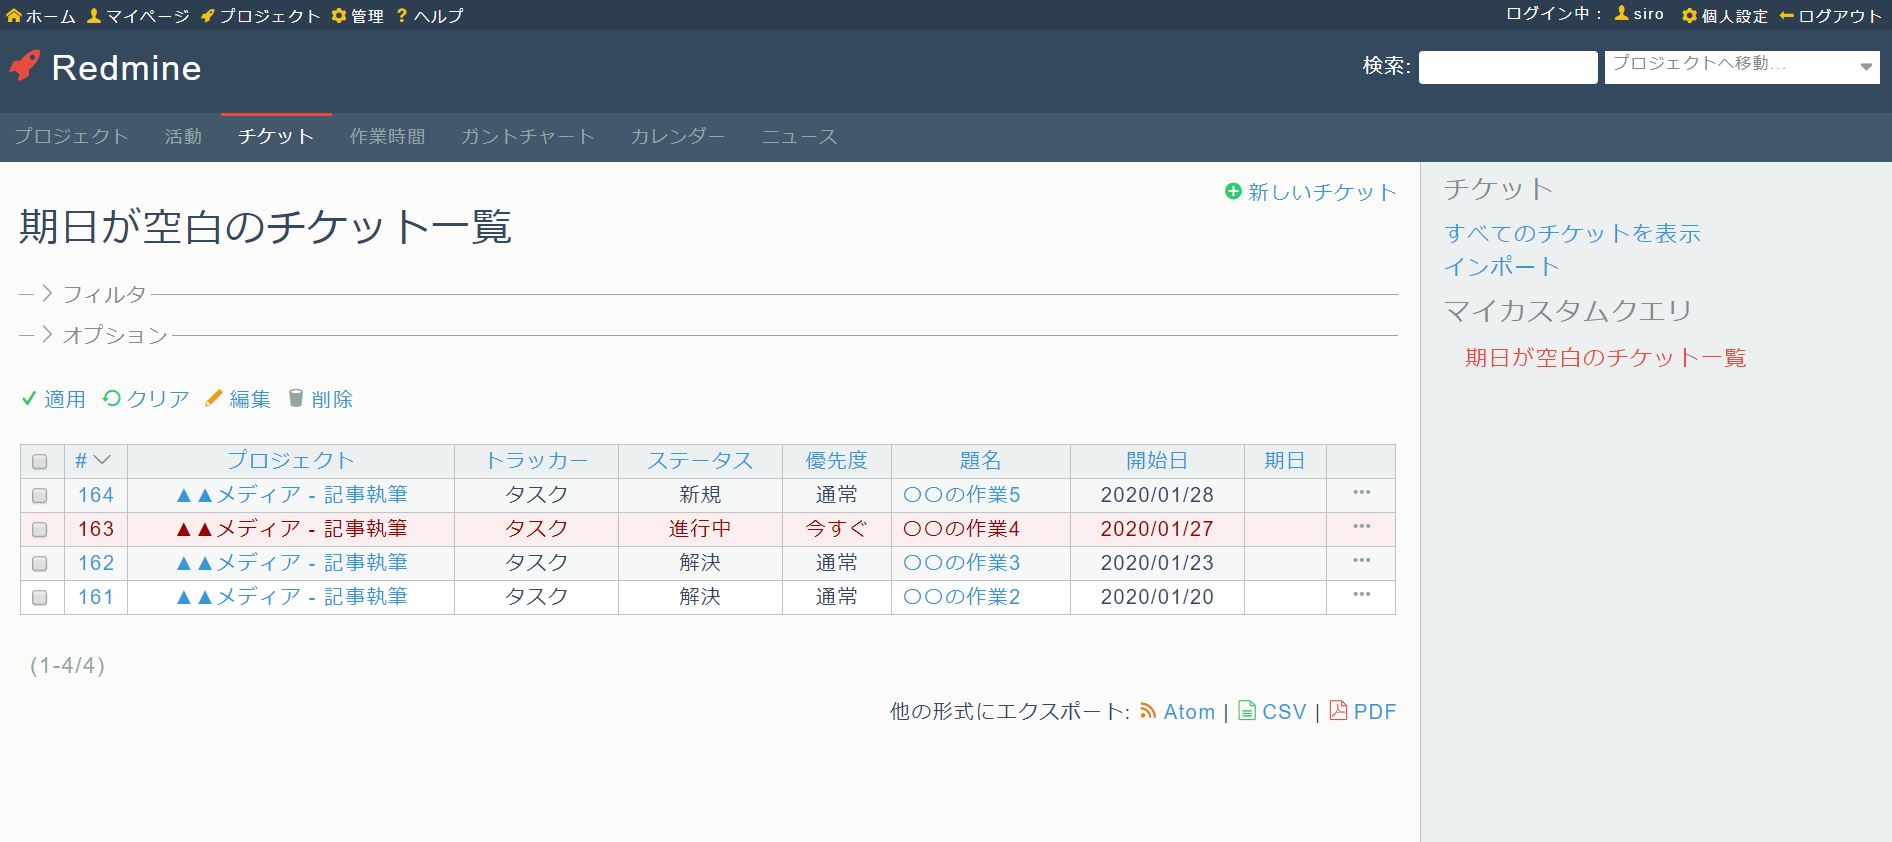
Task: Check the box for ticket 163
Action: click(x=40, y=529)
